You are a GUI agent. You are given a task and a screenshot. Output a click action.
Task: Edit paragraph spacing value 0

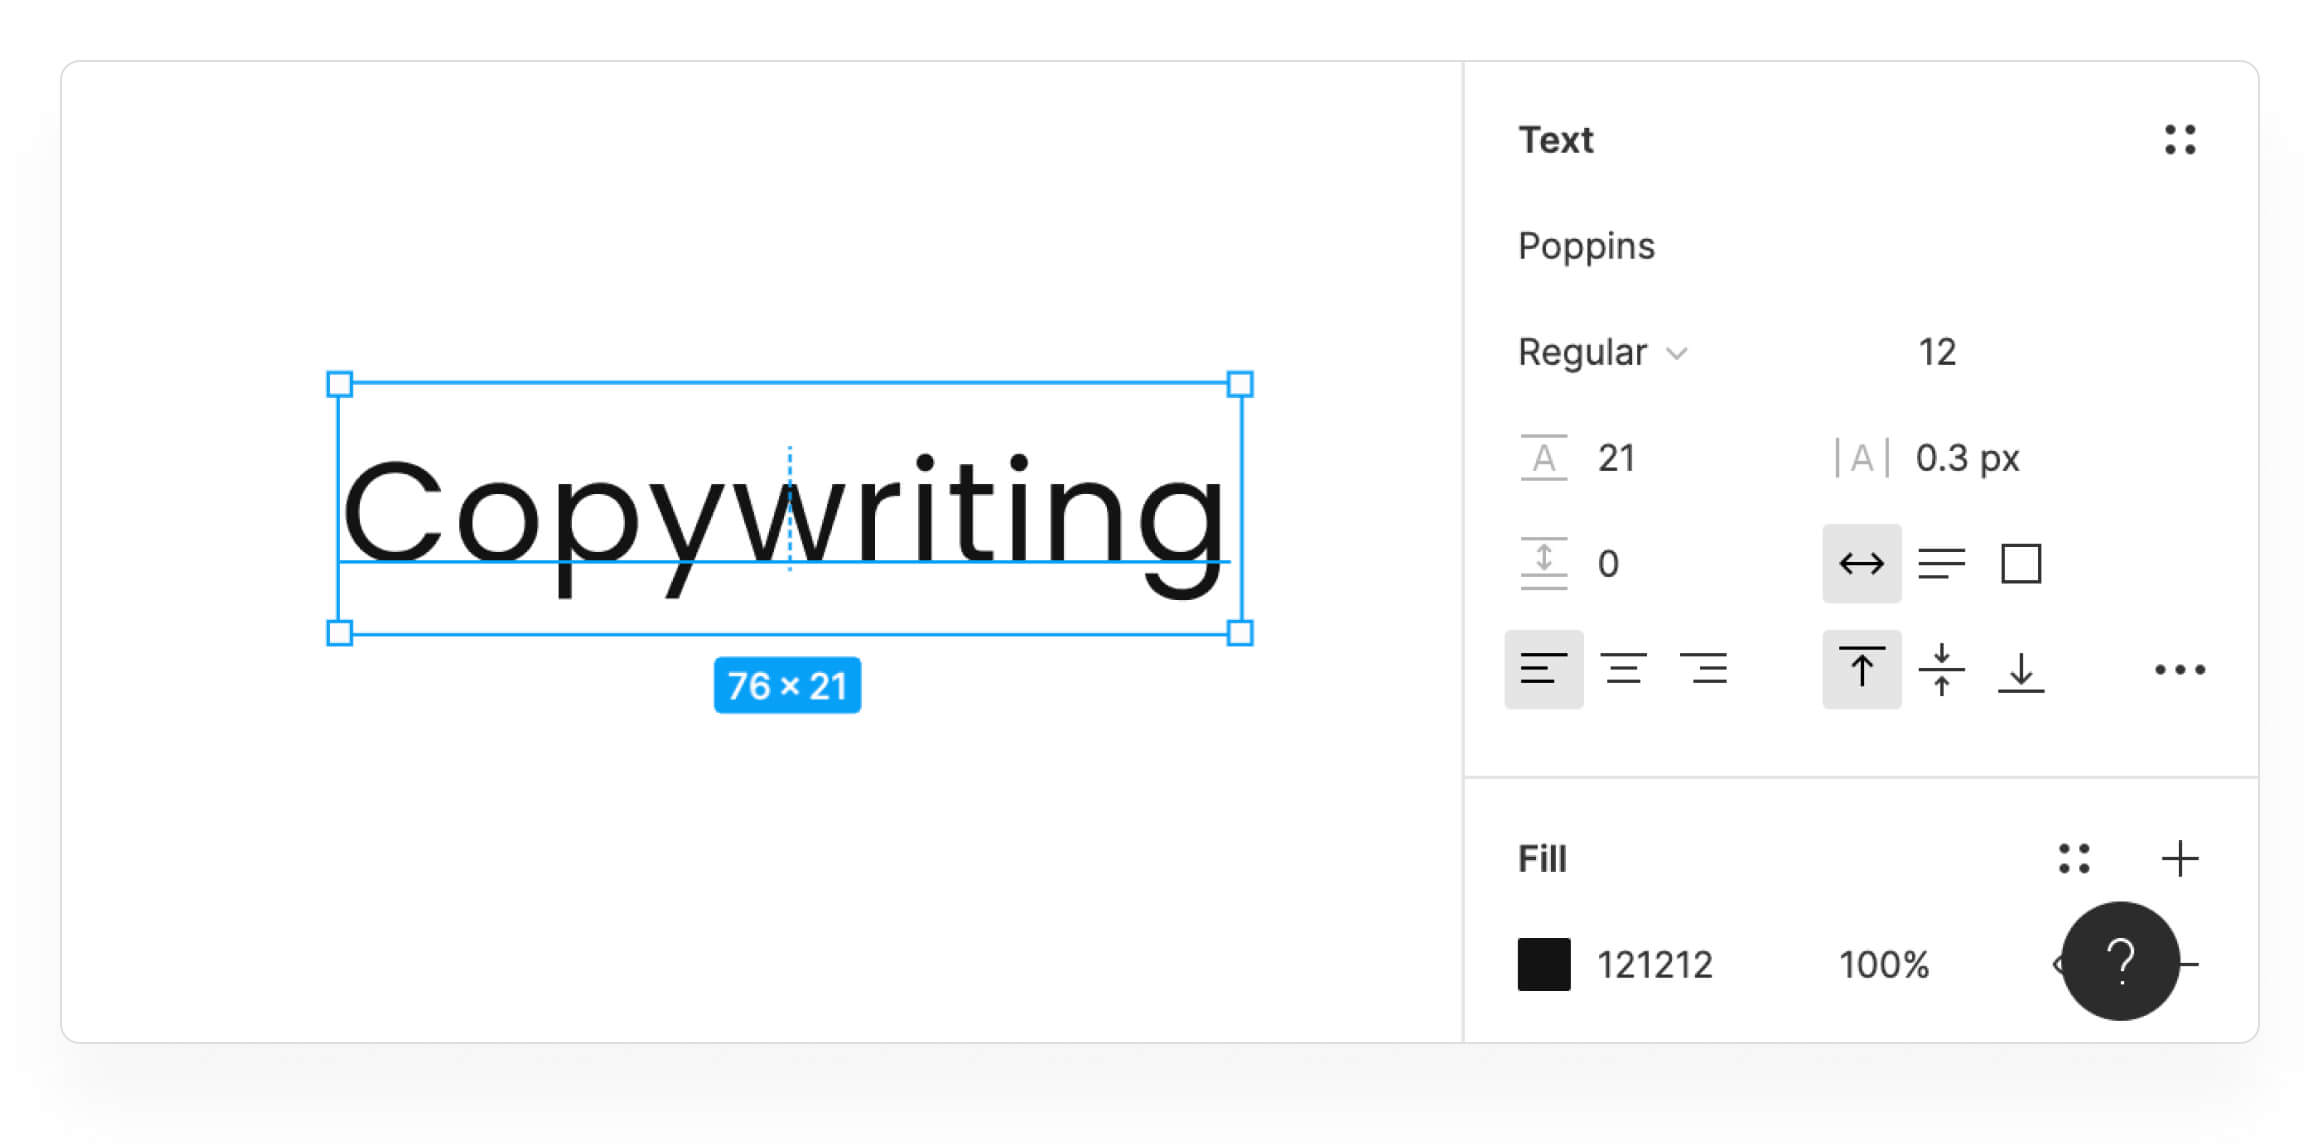coord(1608,564)
